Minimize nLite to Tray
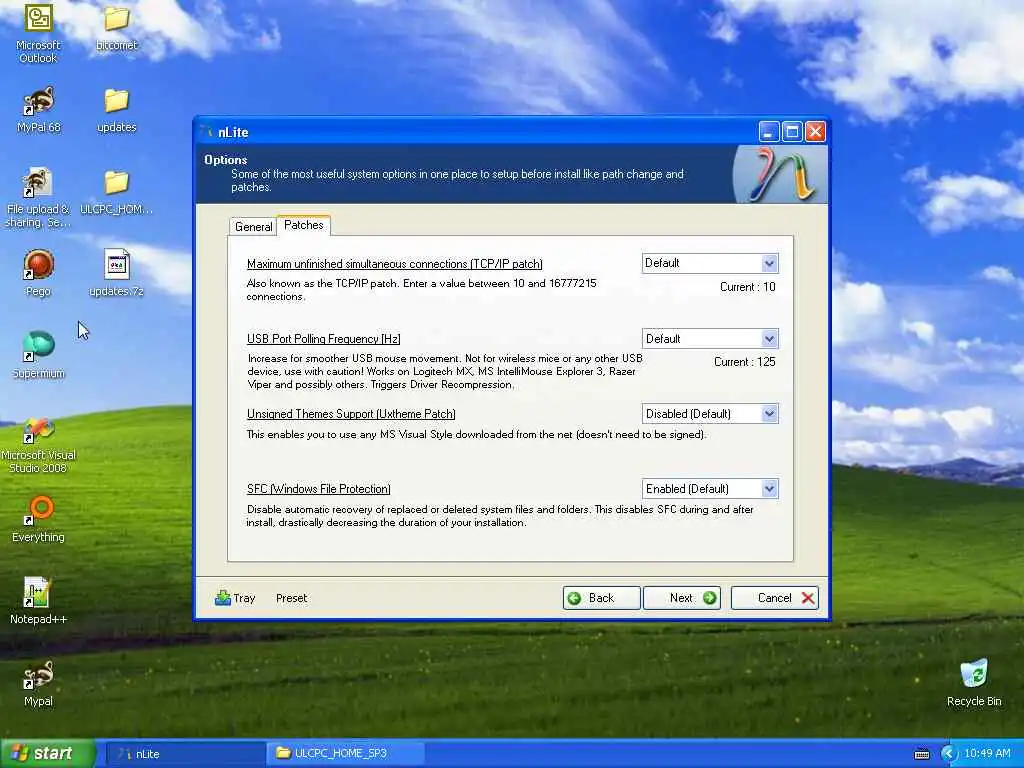Viewport: 1024px width, 768px height. pyautogui.click(x=235, y=598)
